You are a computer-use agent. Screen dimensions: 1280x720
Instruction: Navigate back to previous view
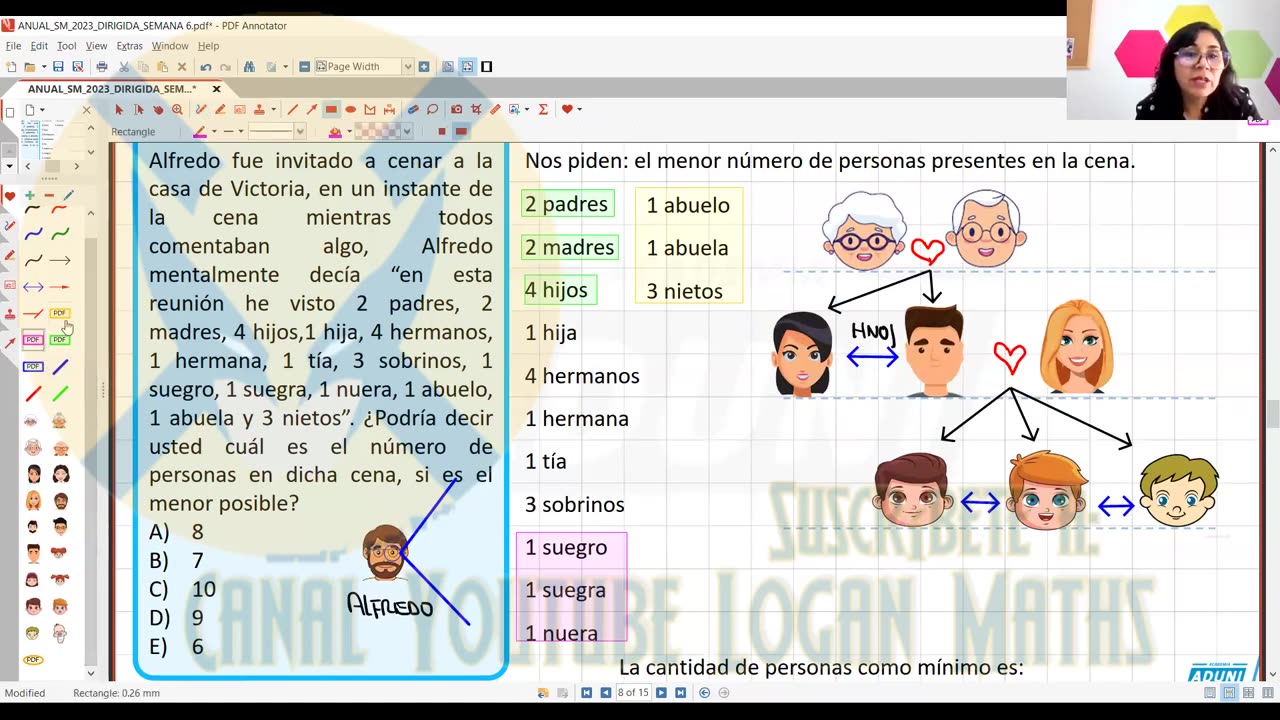pyautogui.click(x=704, y=692)
